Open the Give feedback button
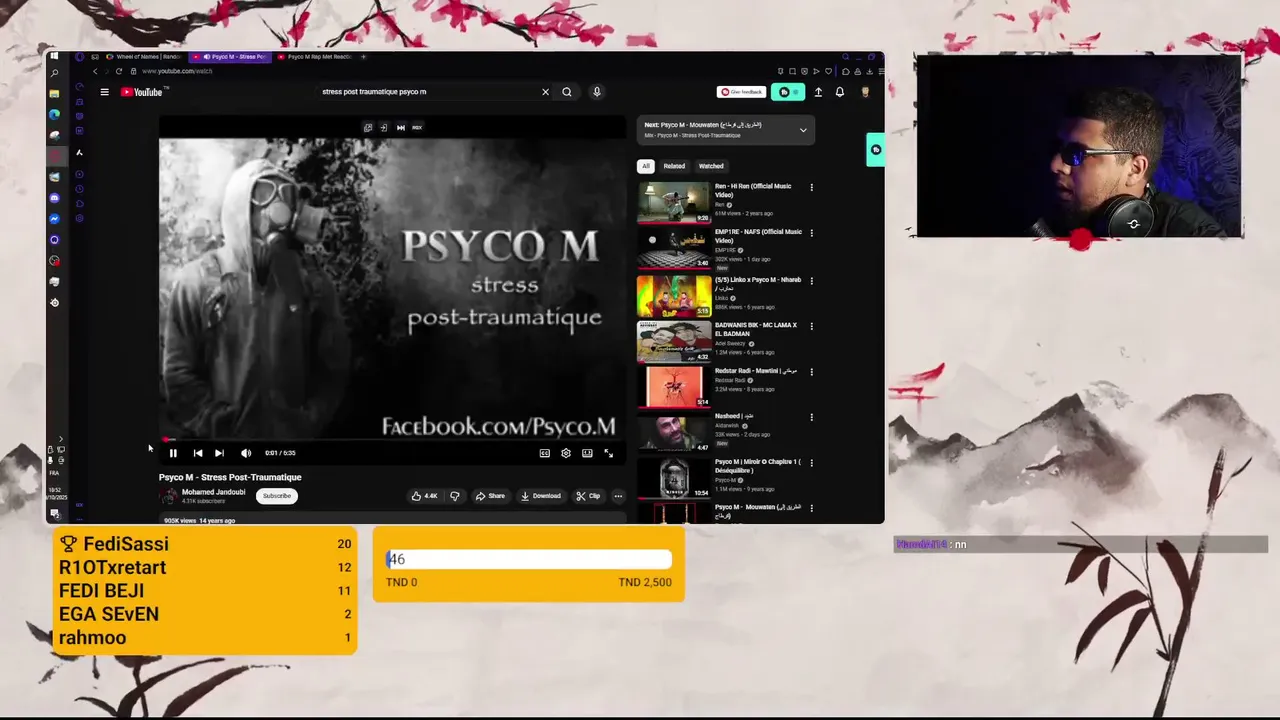The width and height of the screenshot is (1280, 720). pyautogui.click(x=742, y=92)
